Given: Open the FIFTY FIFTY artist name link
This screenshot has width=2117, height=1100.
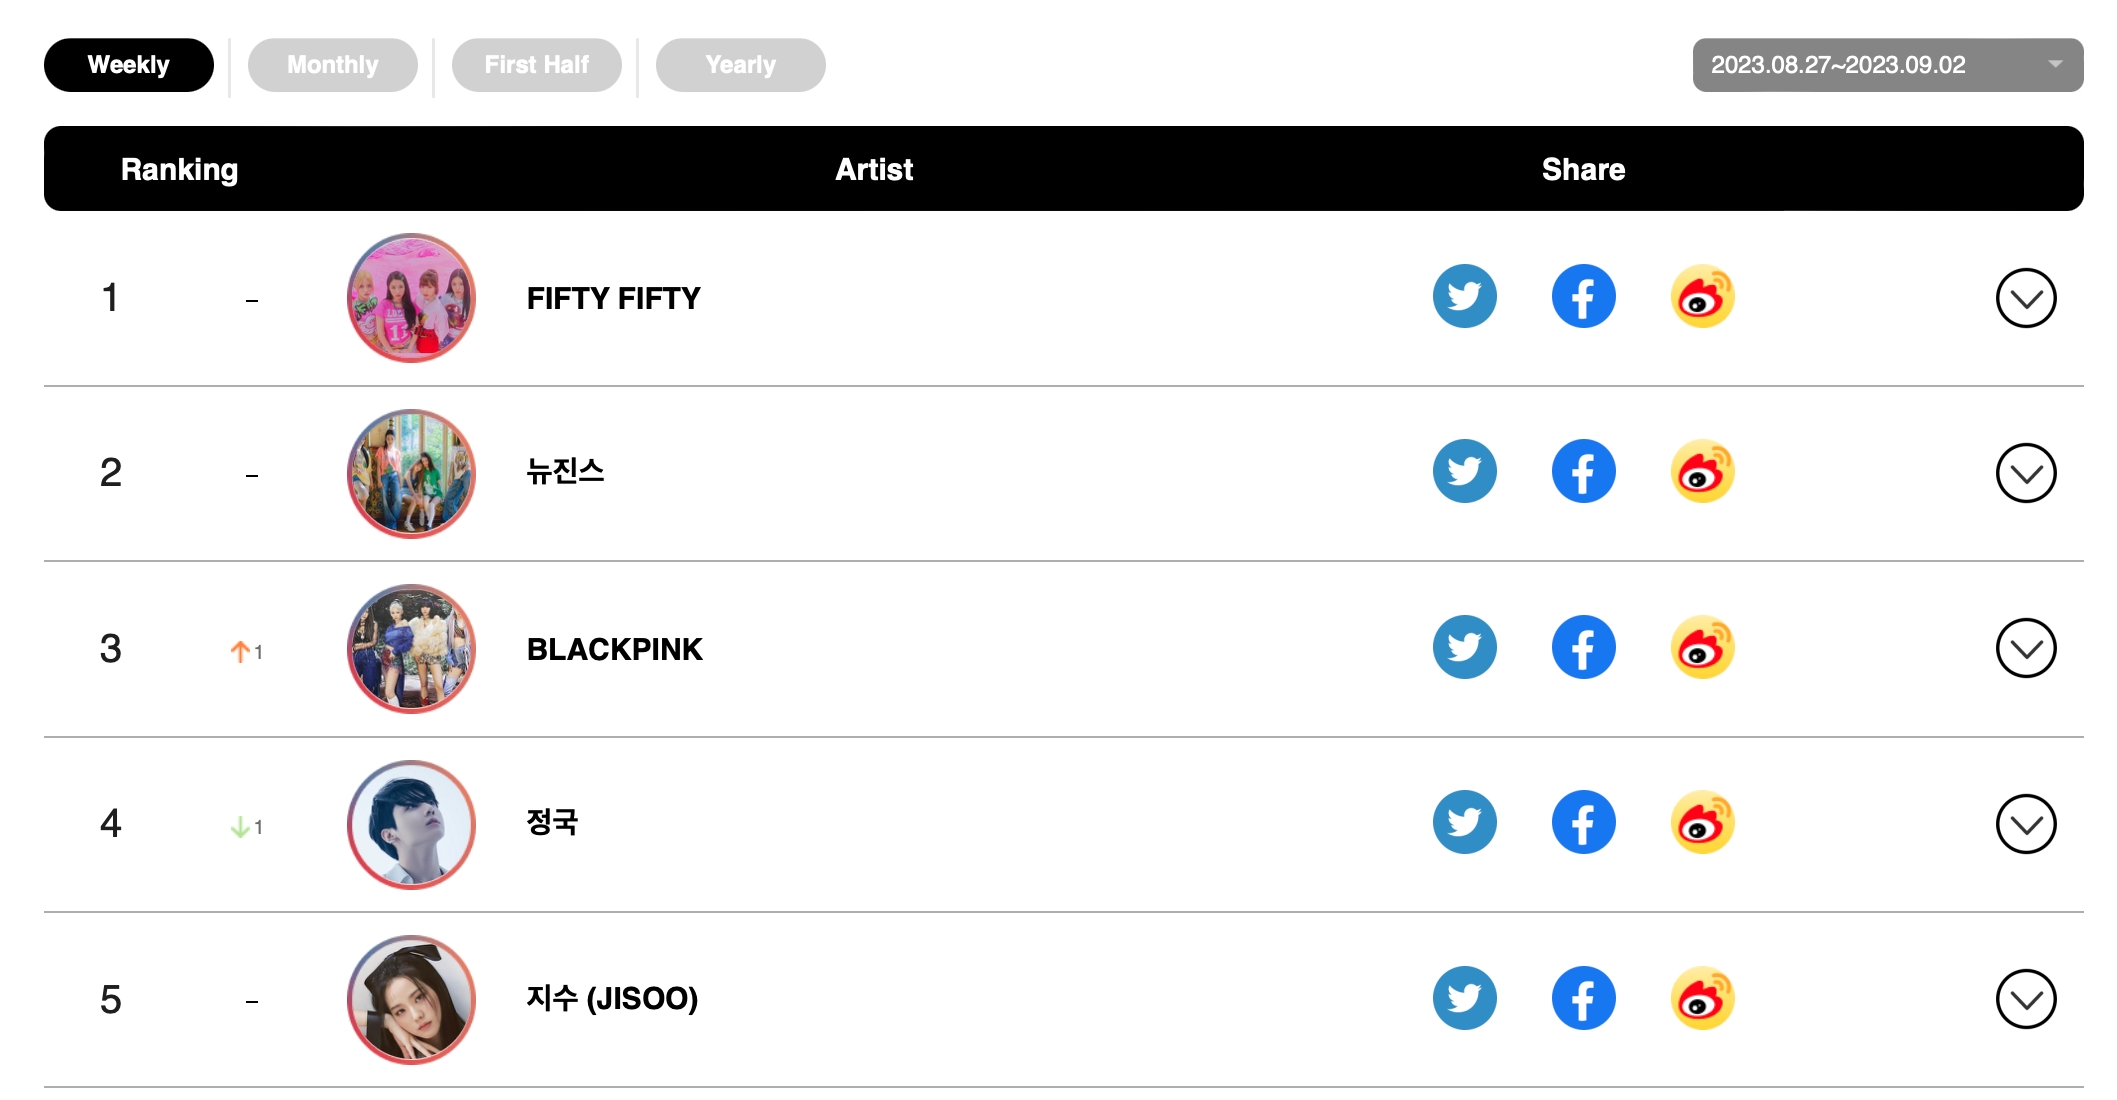Looking at the screenshot, I should [613, 298].
